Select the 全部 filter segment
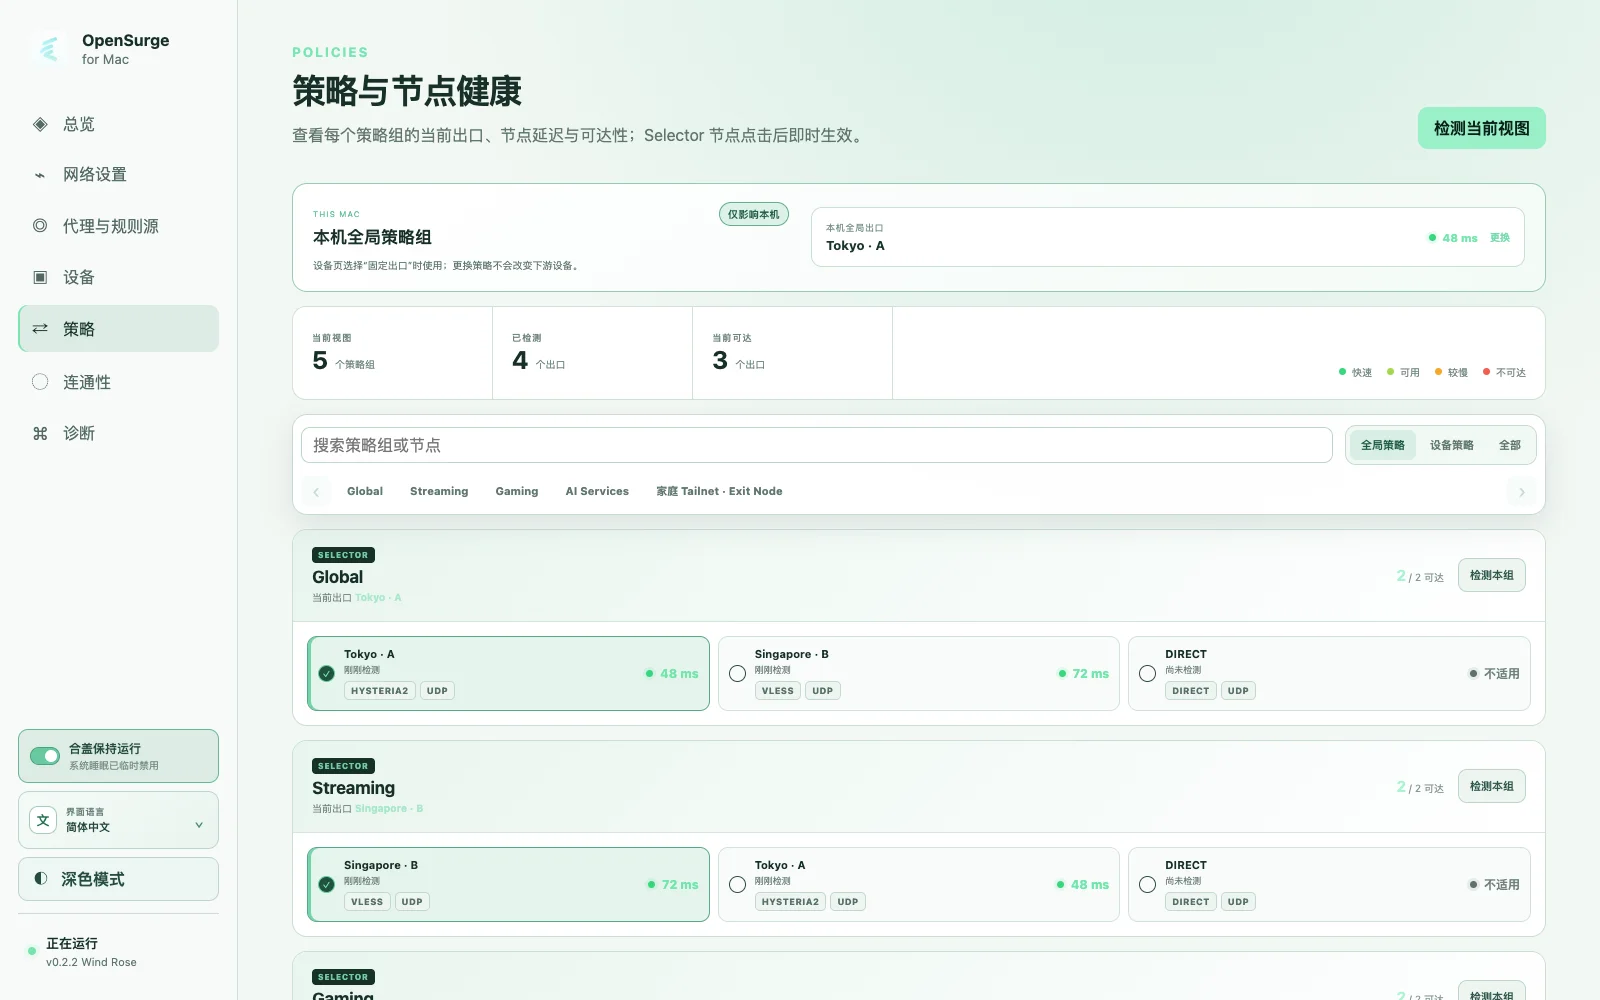1600x1000 pixels. tap(1510, 445)
